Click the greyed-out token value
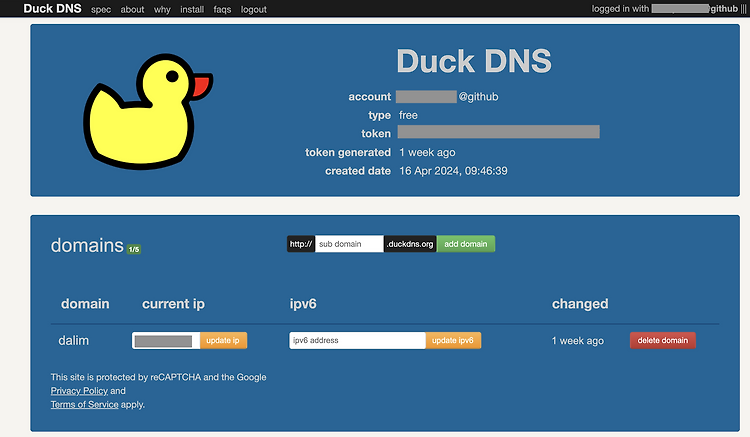The height and width of the screenshot is (437, 750). pyautogui.click(x=498, y=132)
